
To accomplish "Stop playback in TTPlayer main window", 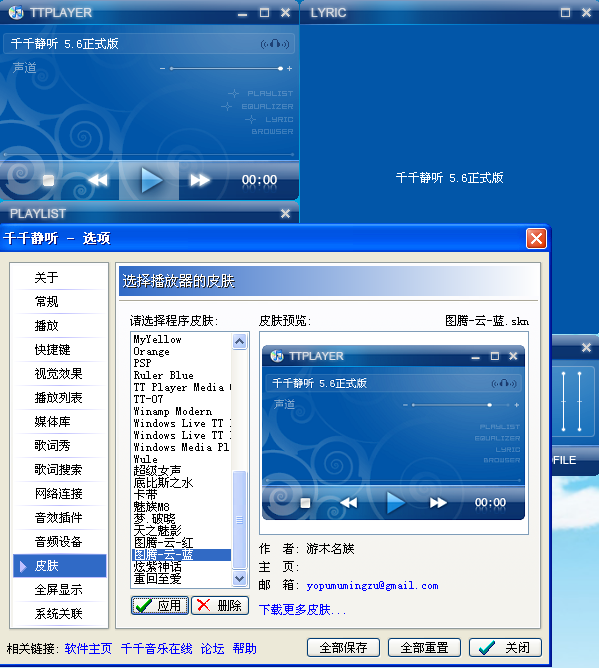I will coord(49,181).
